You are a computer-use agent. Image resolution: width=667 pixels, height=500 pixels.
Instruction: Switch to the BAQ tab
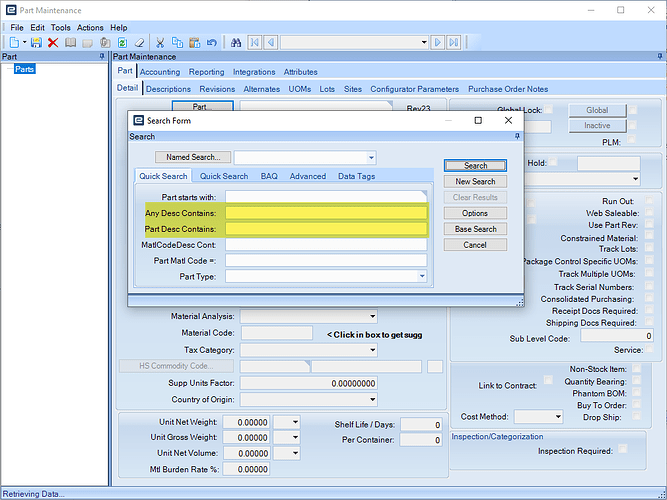[269, 176]
